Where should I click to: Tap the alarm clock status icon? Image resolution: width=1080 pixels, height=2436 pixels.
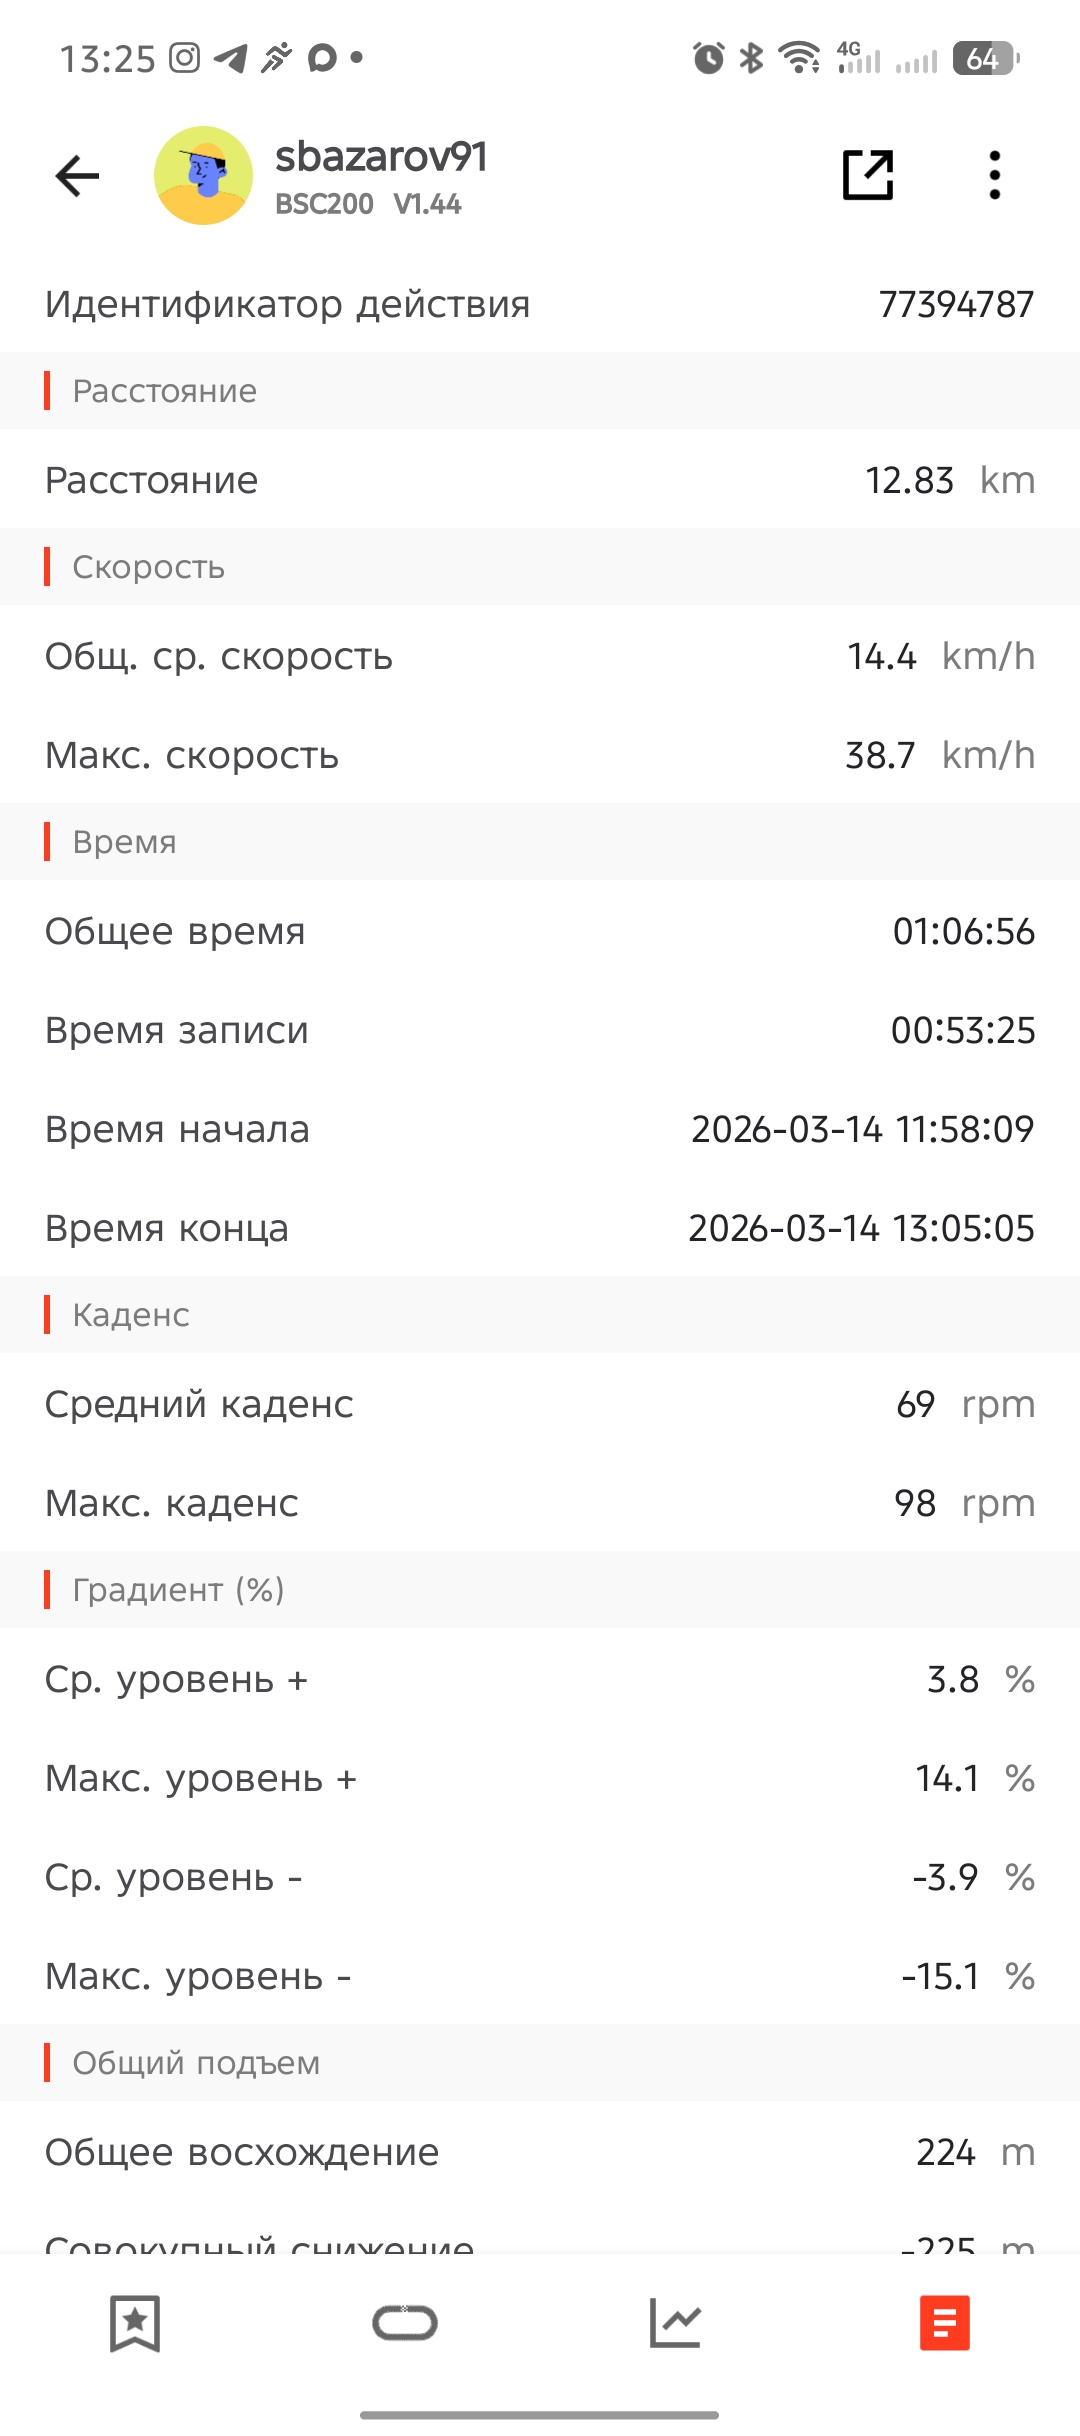(708, 58)
